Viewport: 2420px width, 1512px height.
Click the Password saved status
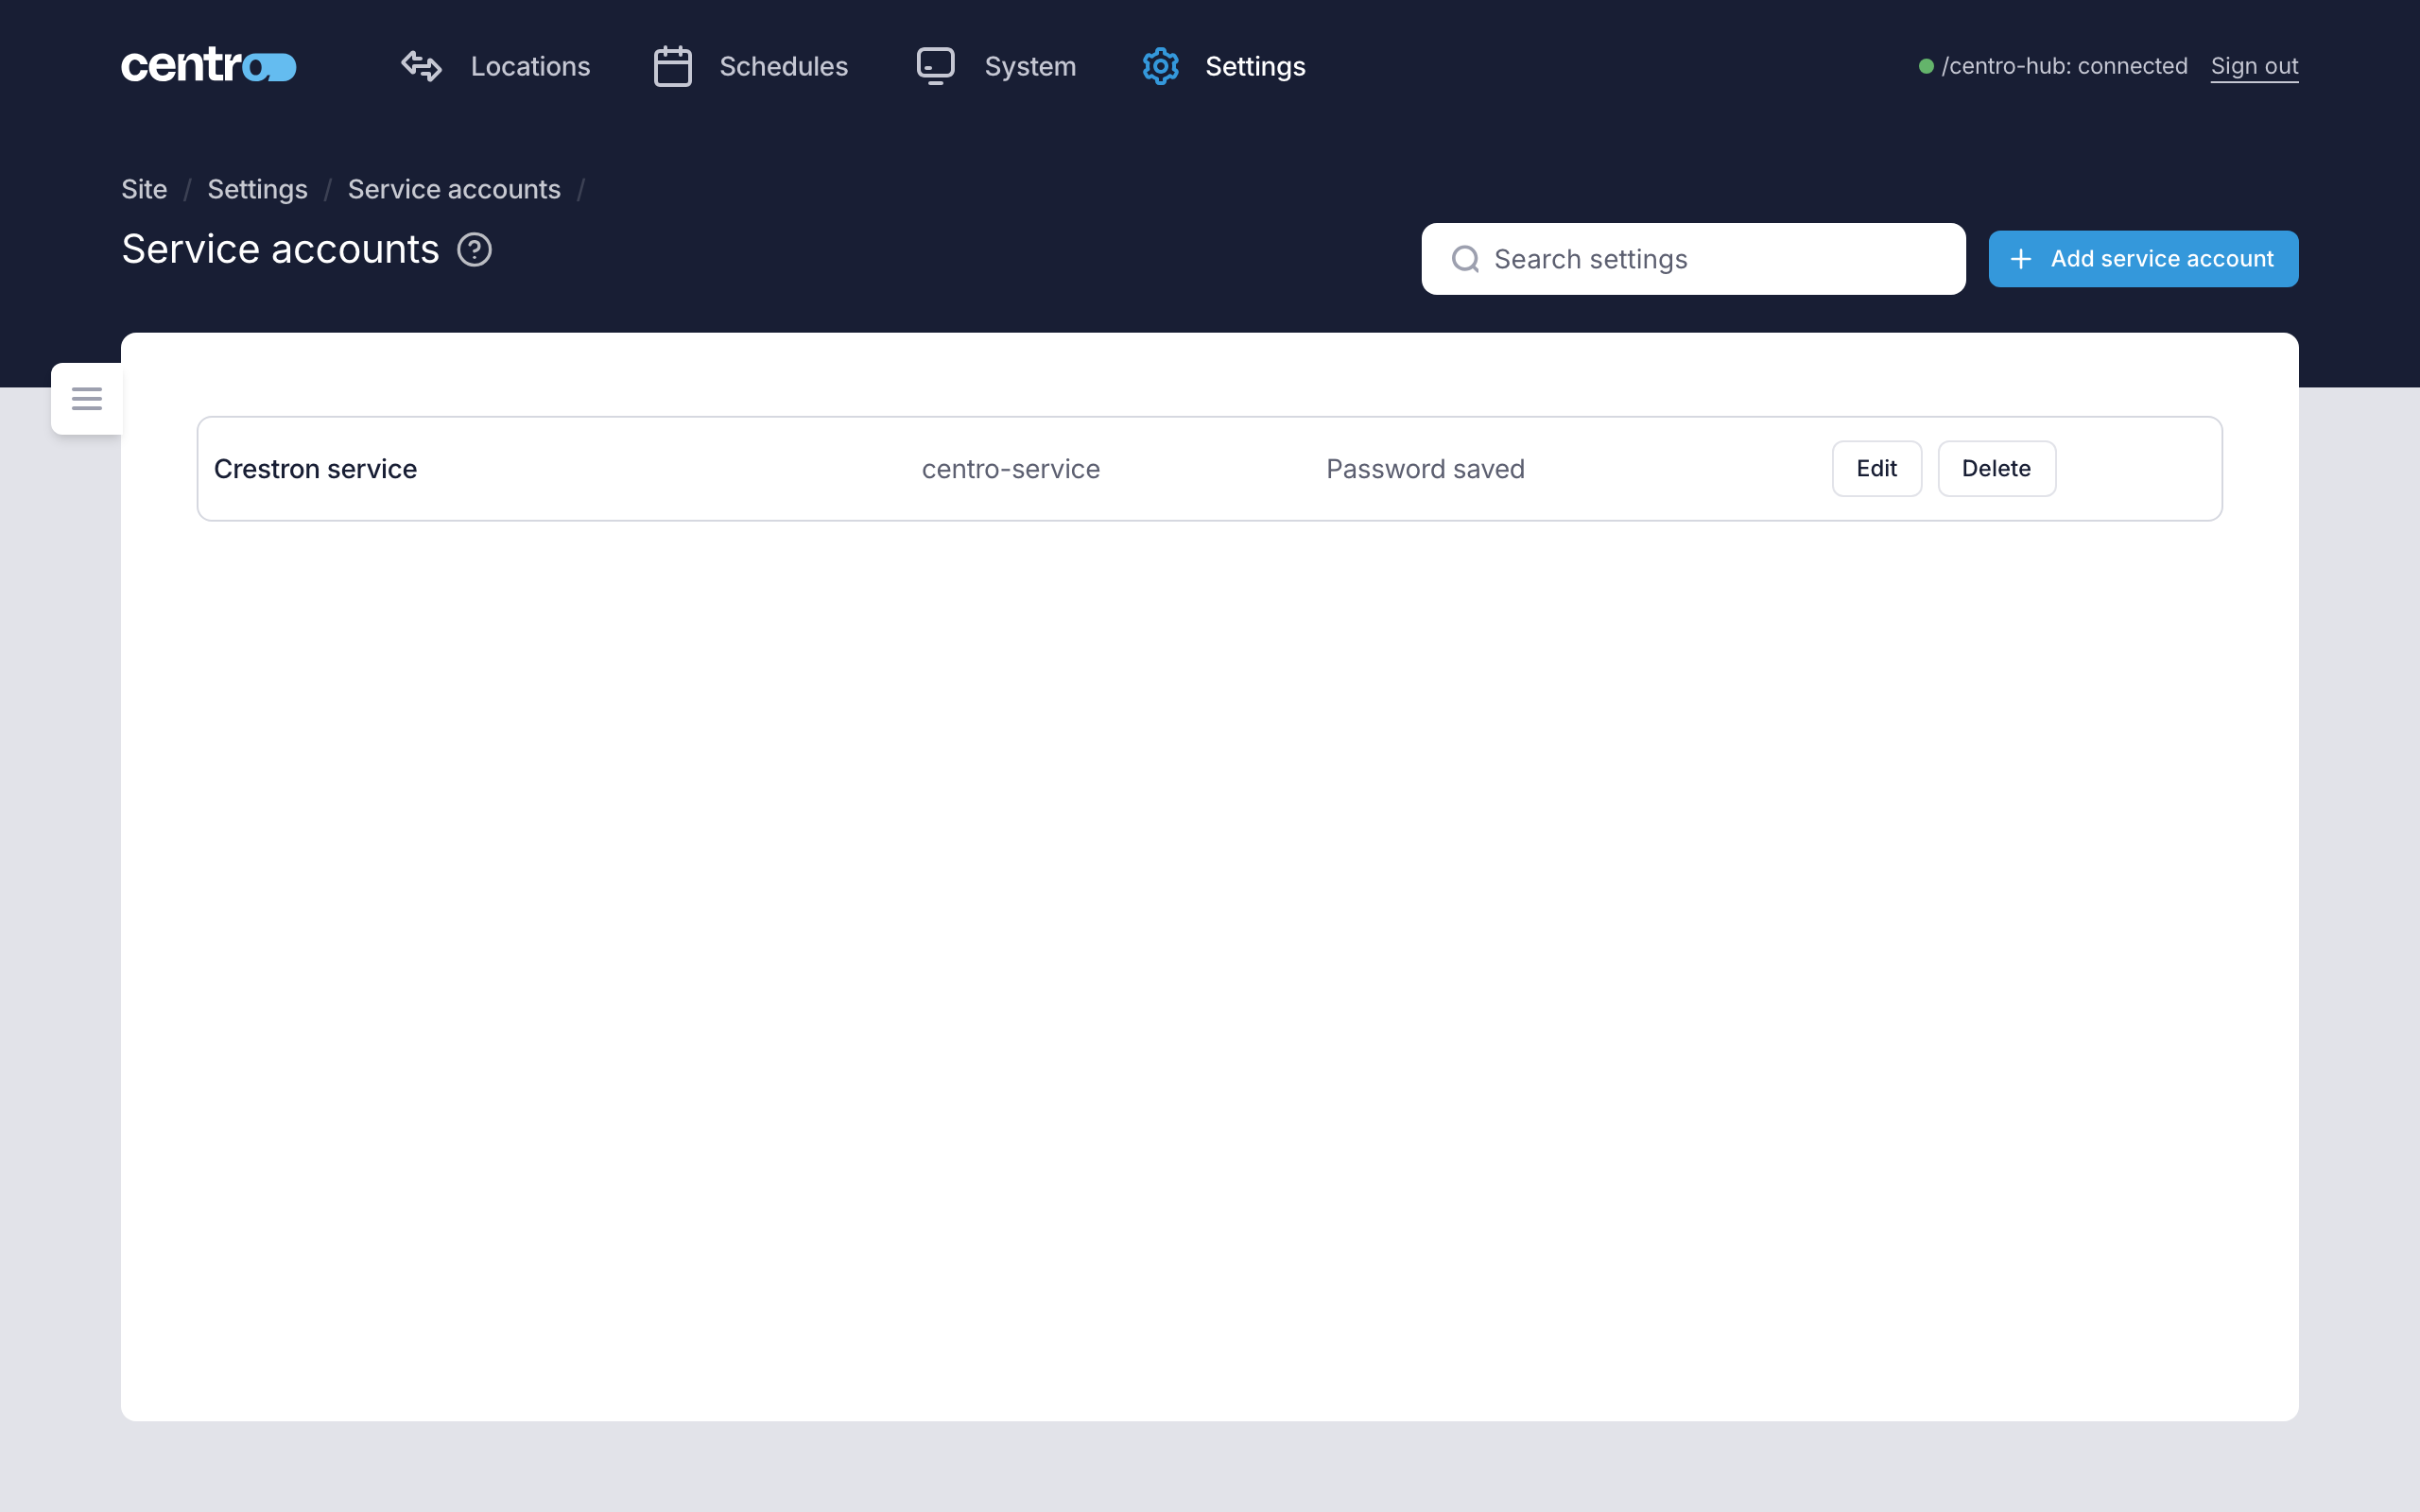coord(1425,469)
